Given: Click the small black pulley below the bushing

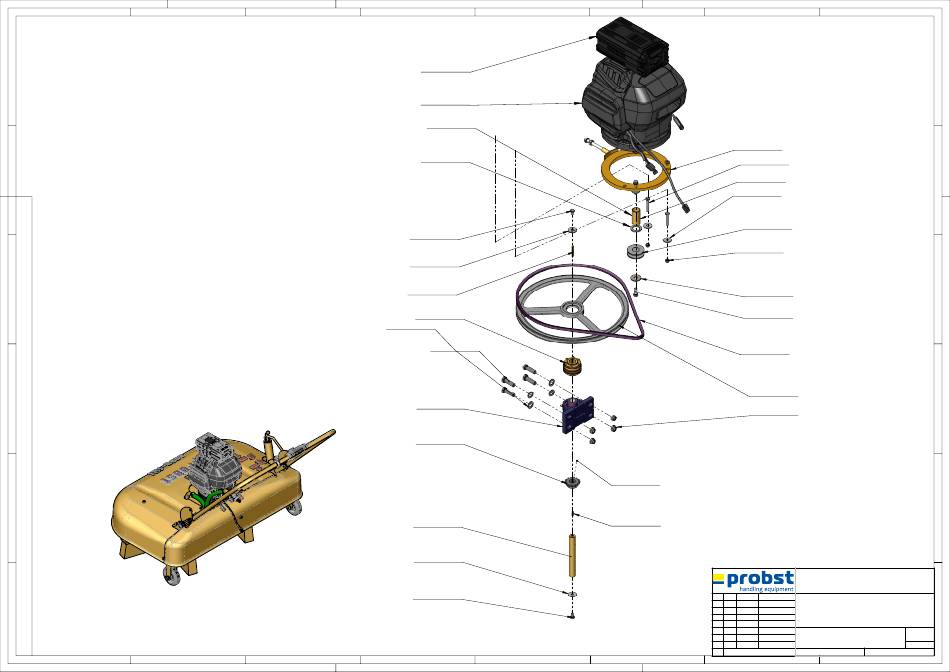Looking at the screenshot, I should [x=633, y=251].
